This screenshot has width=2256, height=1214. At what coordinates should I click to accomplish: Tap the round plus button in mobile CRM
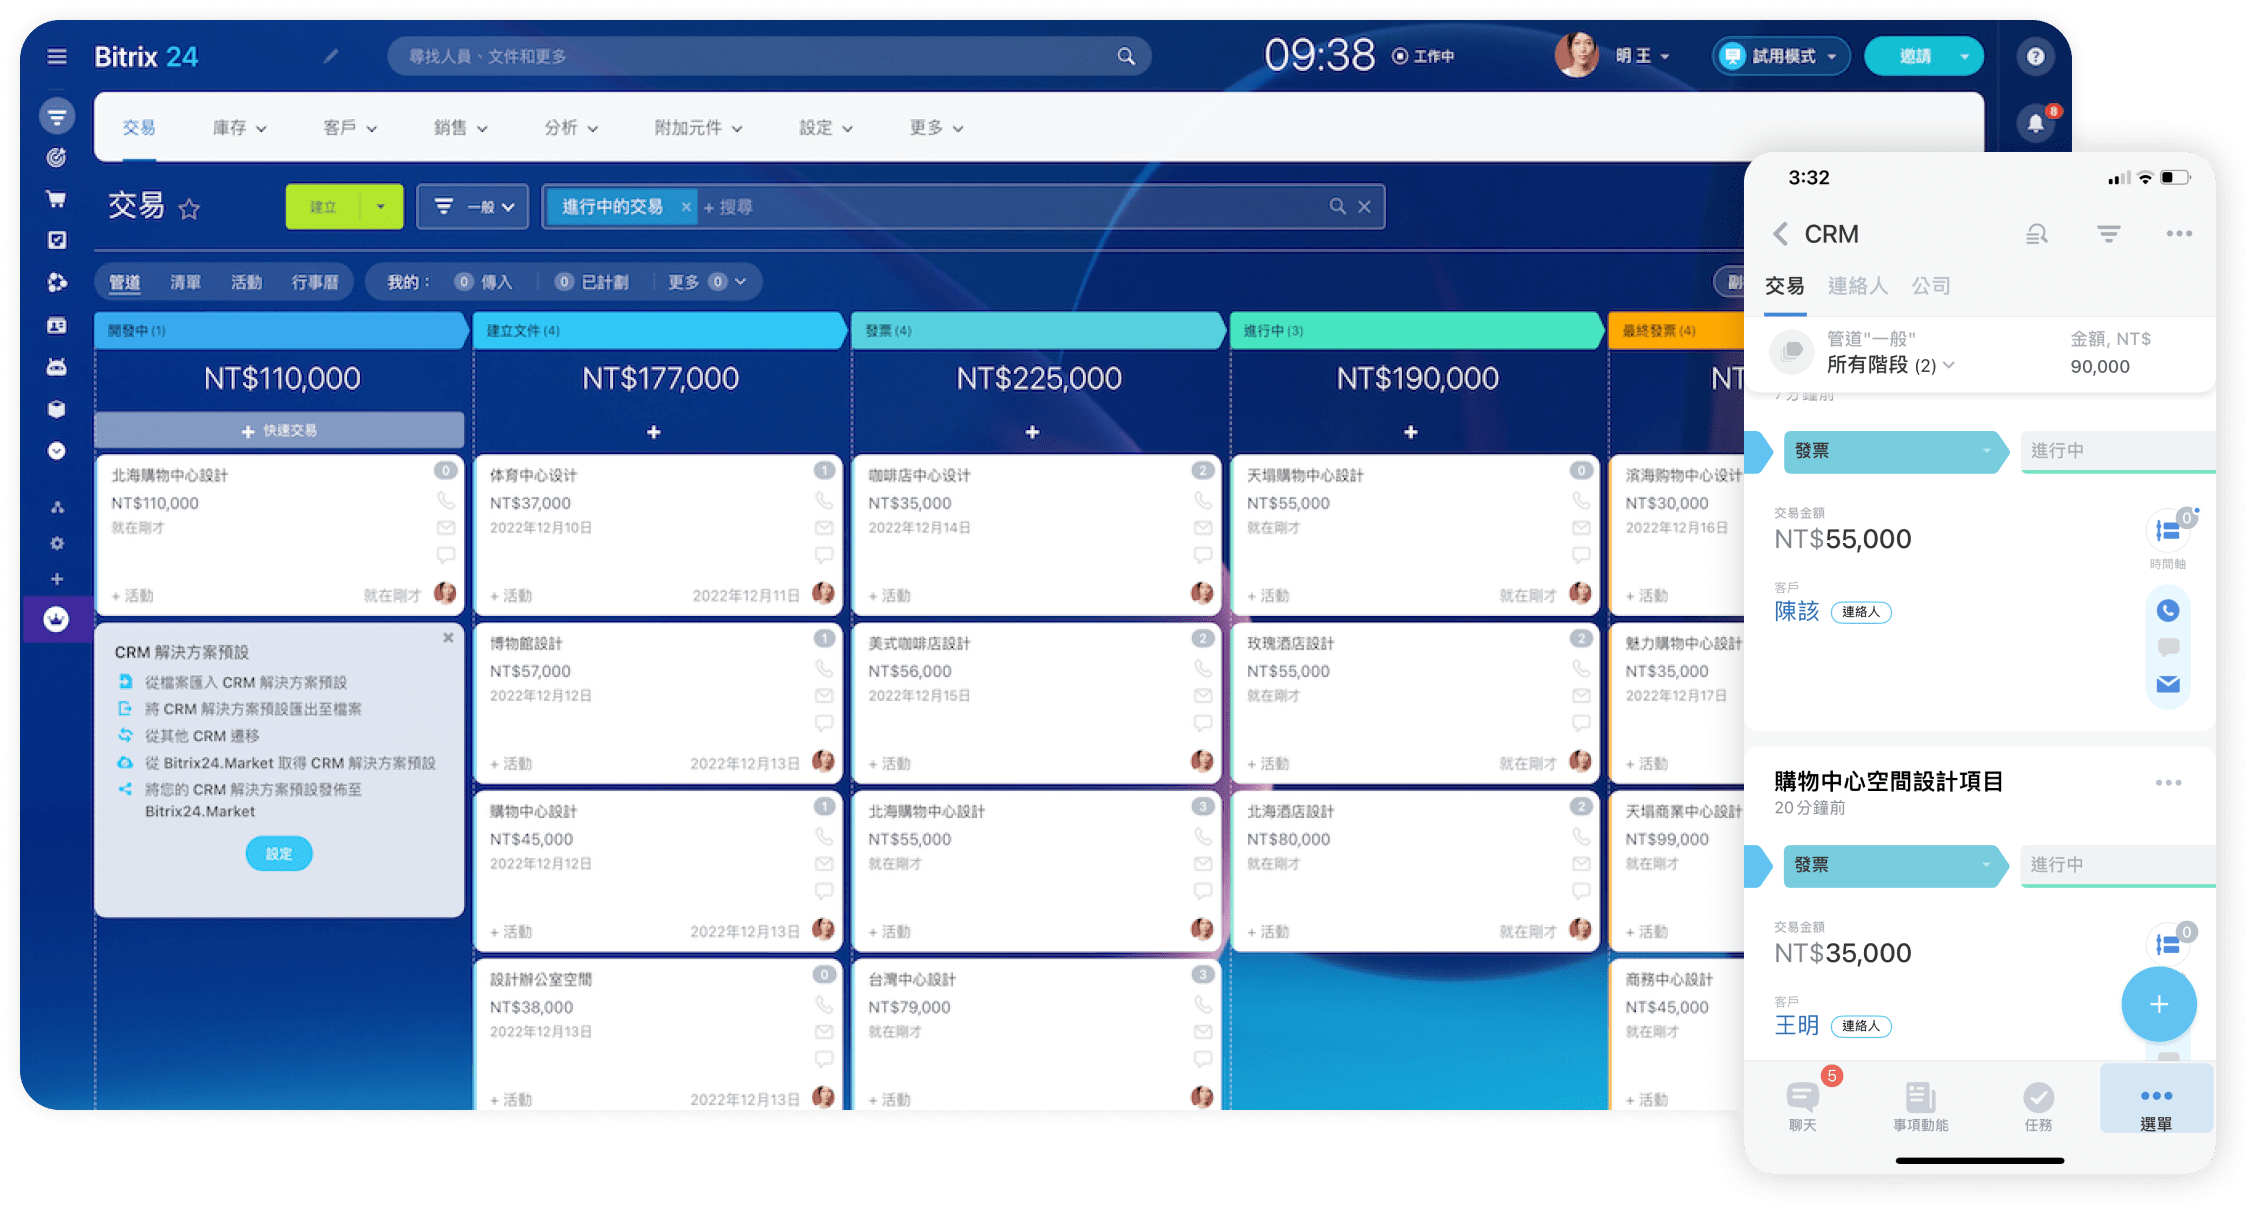tap(2158, 1004)
